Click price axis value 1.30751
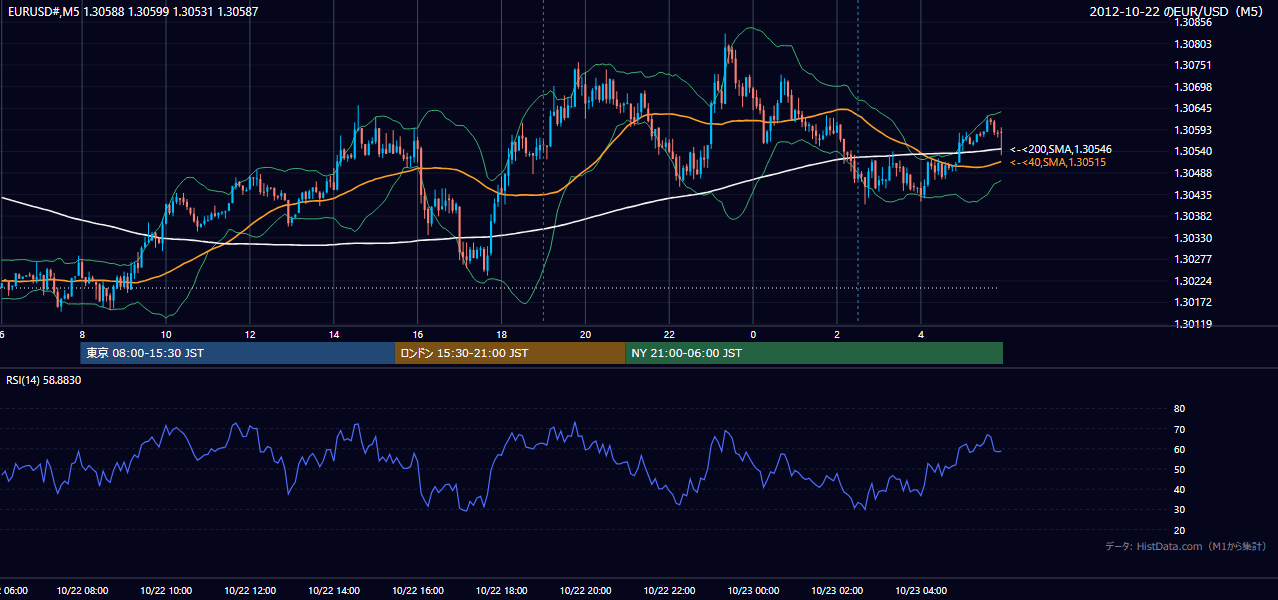Viewport: 1278px width, 600px height. (x=1194, y=65)
